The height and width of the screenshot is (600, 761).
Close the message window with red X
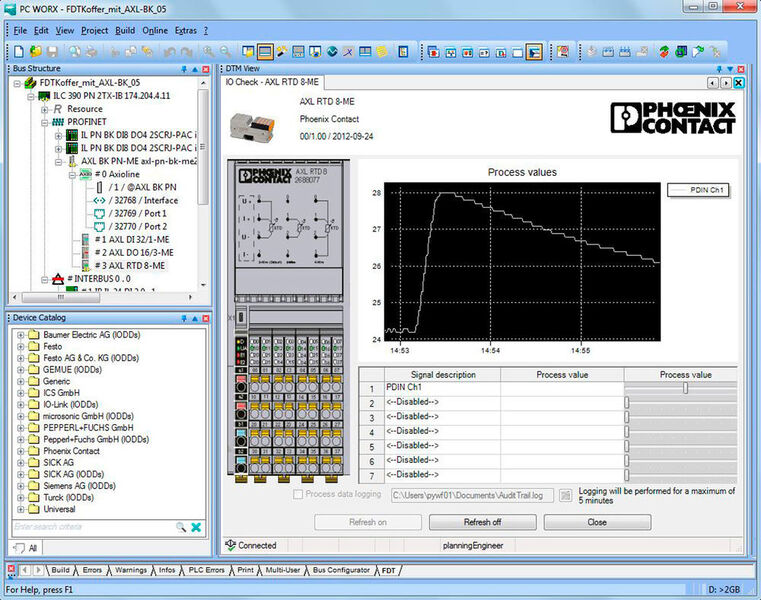tap(11, 569)
